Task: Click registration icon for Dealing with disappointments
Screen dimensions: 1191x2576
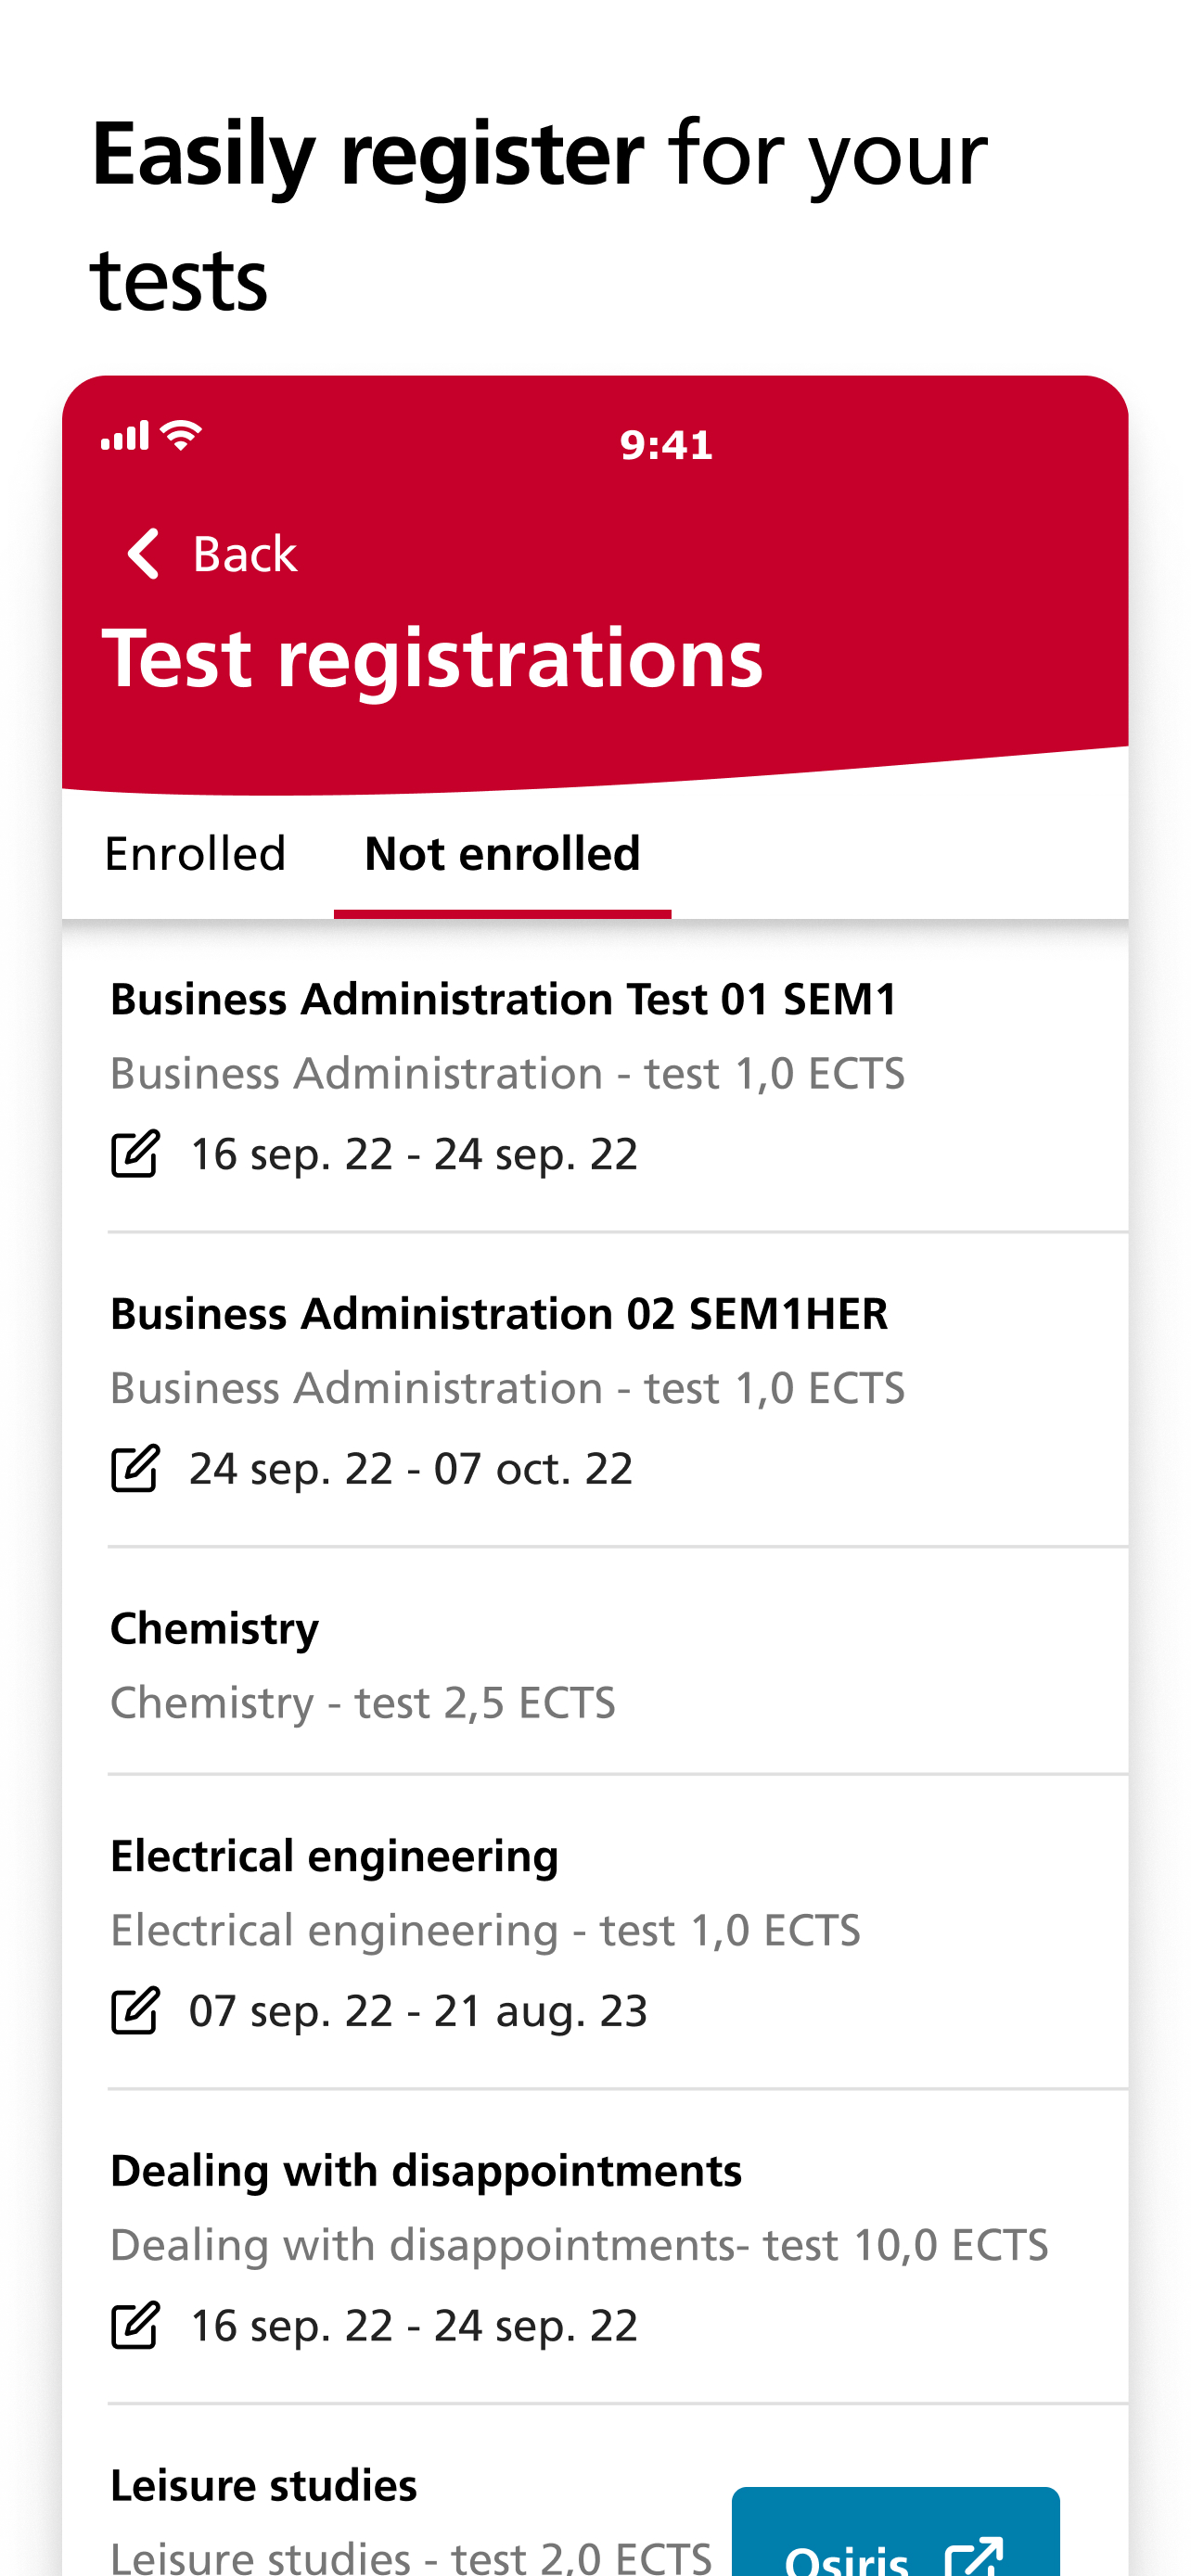Action: coord(135,2325)
